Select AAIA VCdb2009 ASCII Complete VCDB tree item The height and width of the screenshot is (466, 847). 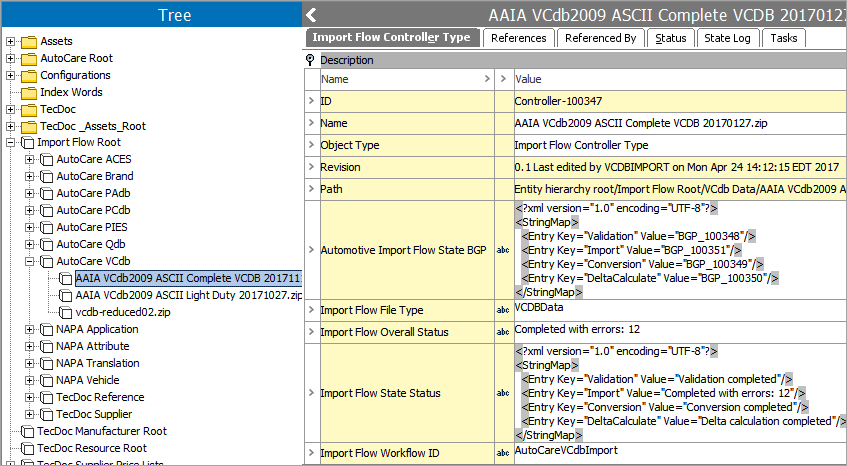(x=189, y=279)
